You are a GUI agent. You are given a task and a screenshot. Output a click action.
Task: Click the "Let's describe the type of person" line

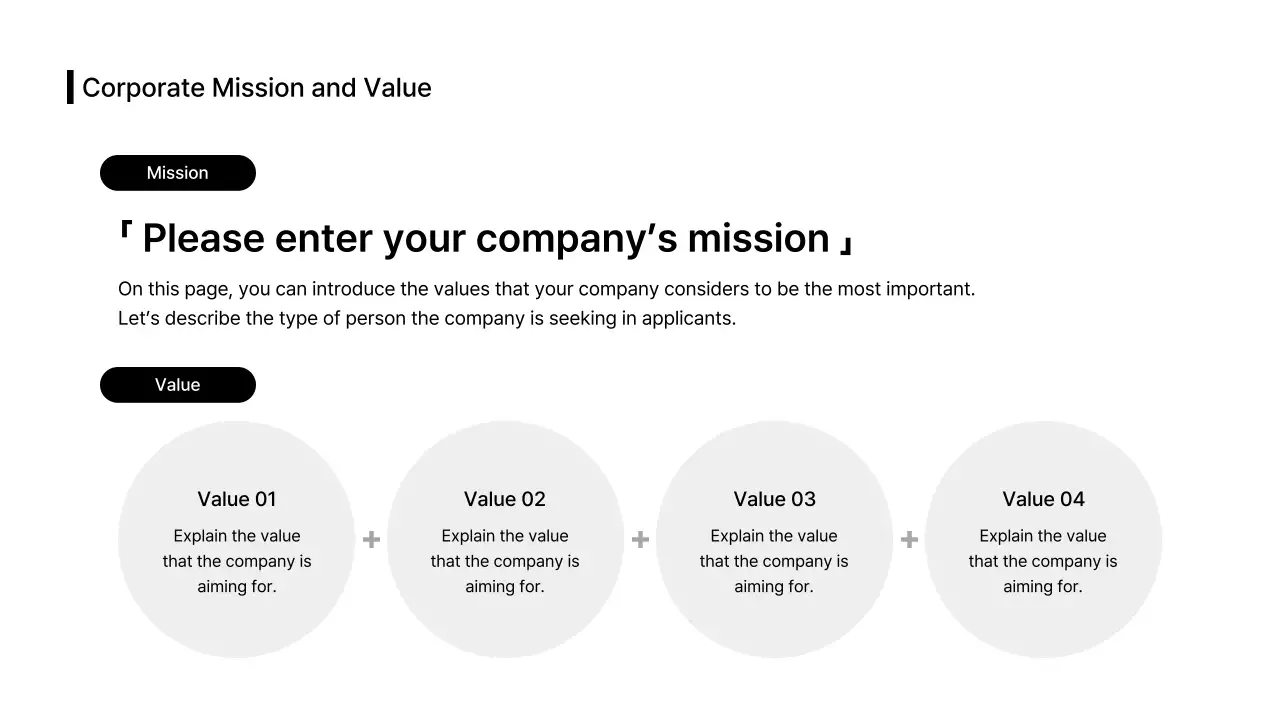(x=427, y=319)
